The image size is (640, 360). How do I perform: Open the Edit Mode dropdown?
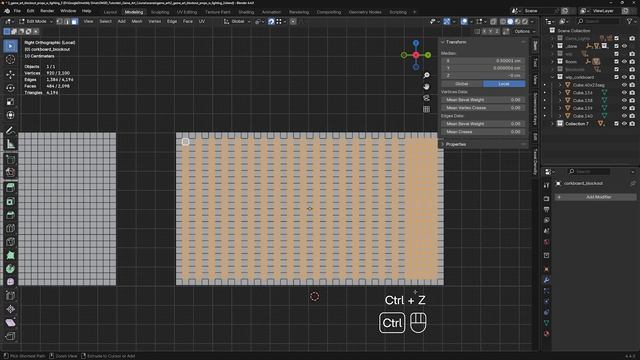point(36,21)
